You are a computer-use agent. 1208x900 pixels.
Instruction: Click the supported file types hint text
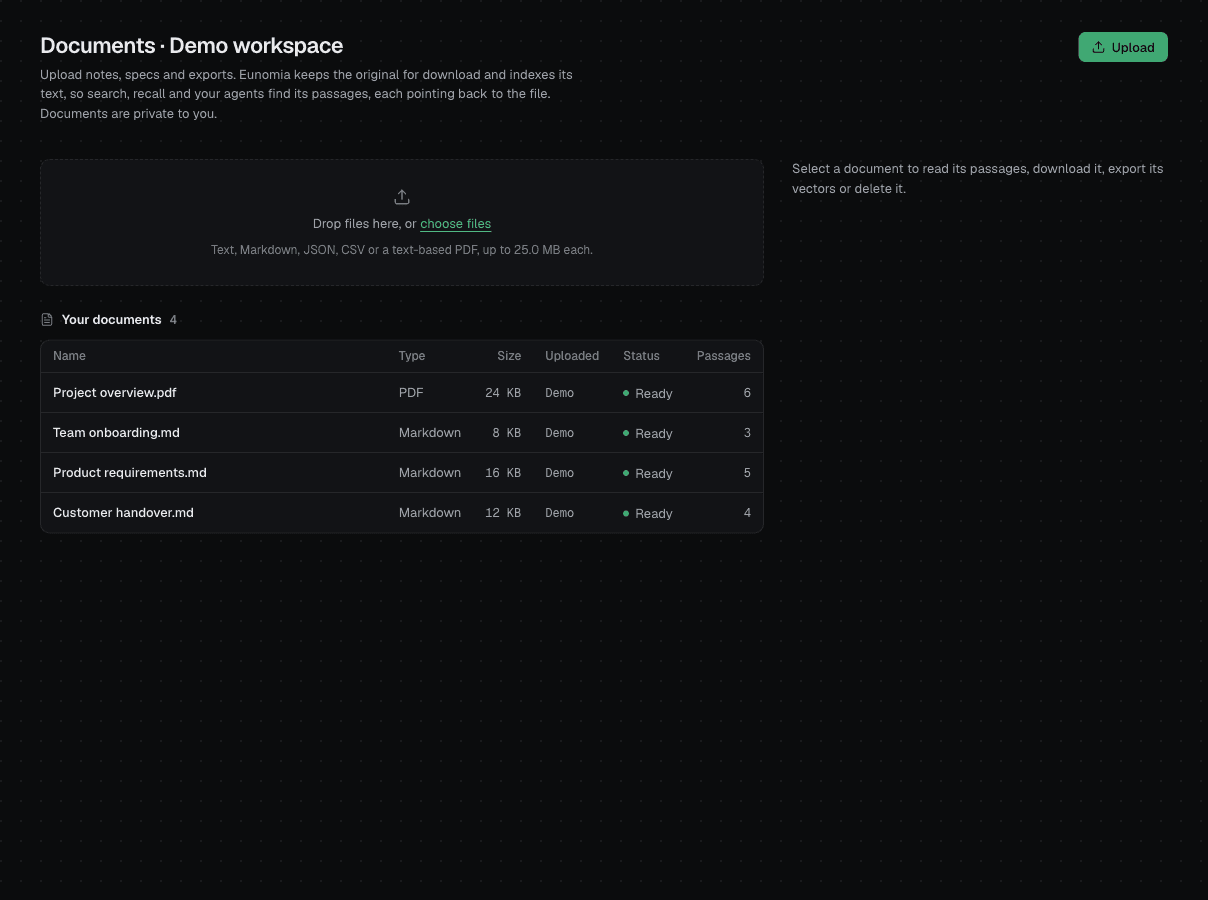point(402,250)
